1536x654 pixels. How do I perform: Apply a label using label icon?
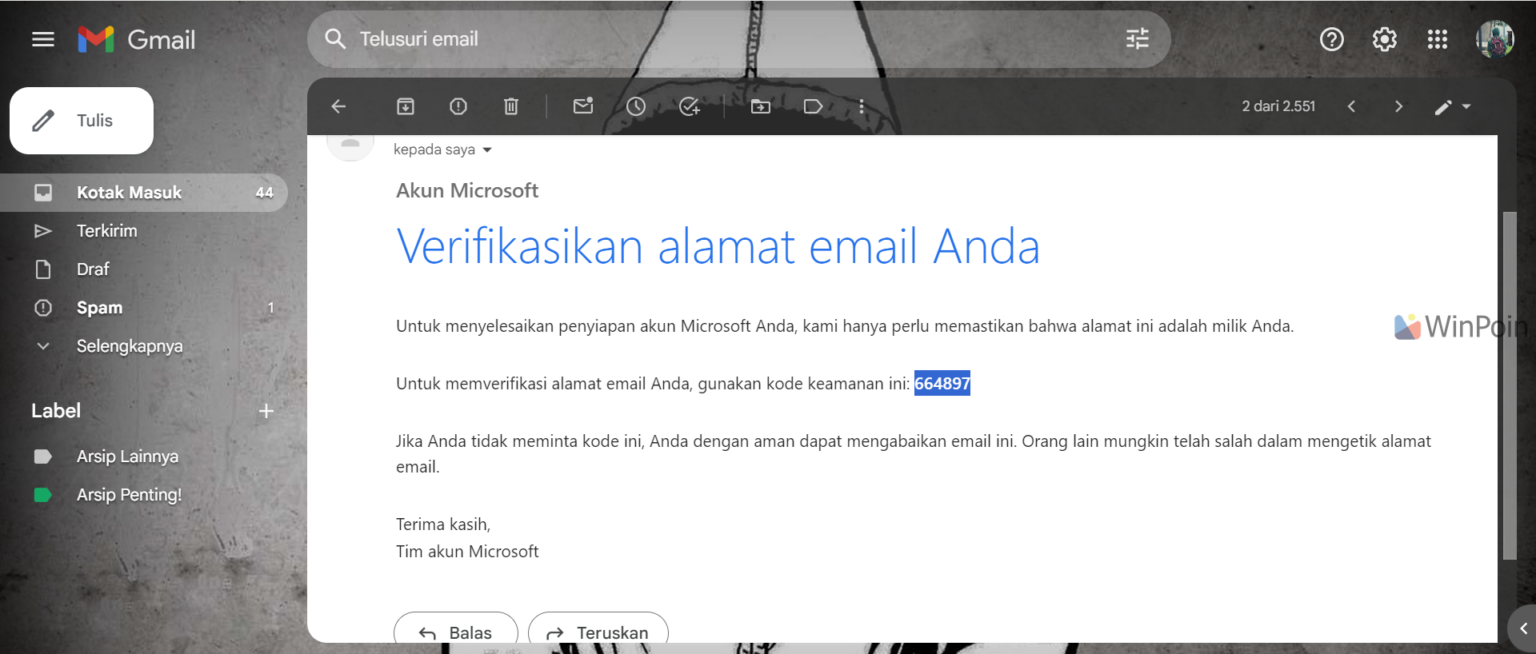pos(813,106)
